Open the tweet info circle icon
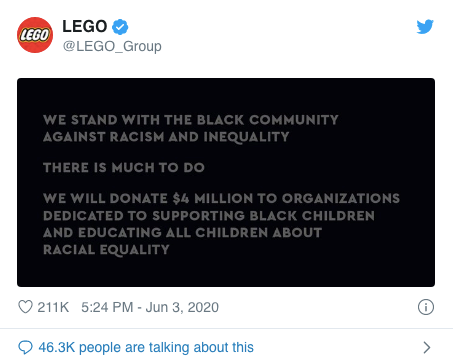Image resolution: width=453 pixels, height=362 pixels. (426, 307)
